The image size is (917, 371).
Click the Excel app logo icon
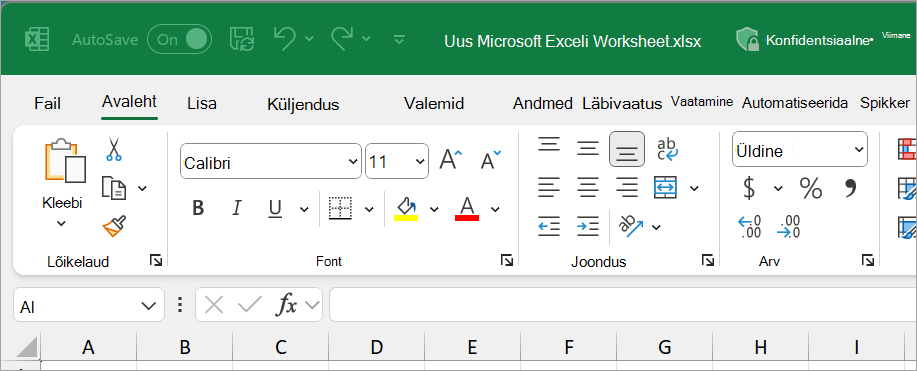click(36, 40)
